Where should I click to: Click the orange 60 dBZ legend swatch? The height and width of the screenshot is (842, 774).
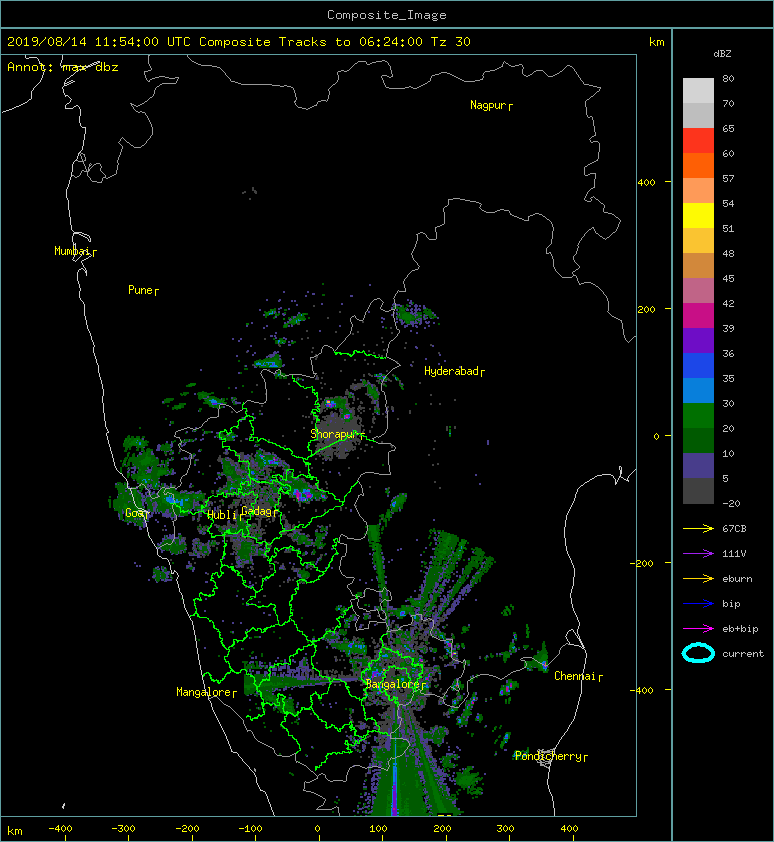(x=698, y=165)
